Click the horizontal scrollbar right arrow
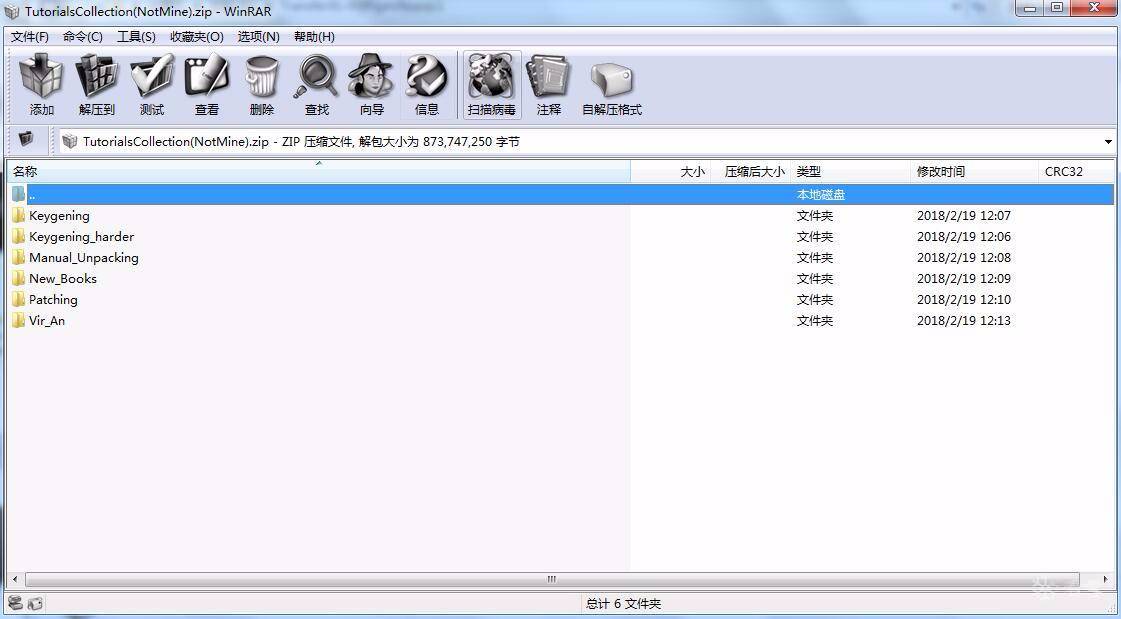Viewport: 1121px width, 619px height. [x=1105, y=579]
